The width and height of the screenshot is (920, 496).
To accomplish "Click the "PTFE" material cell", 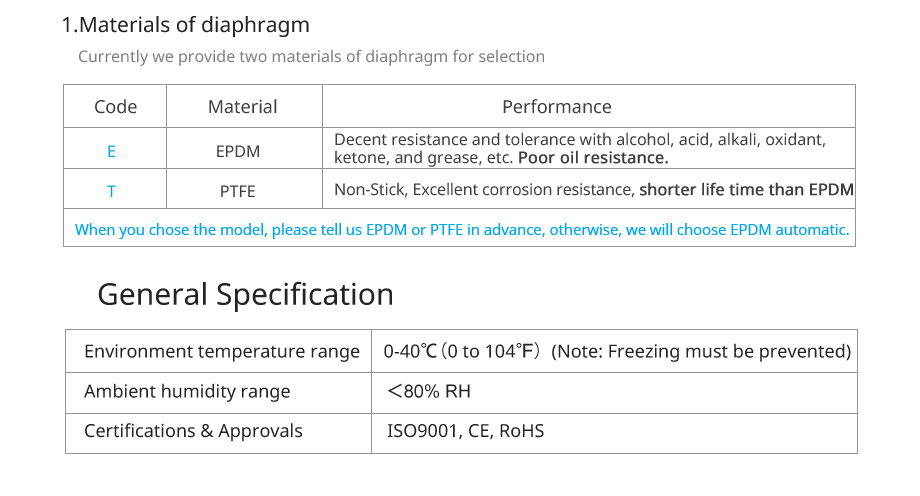I will click(x=238, y=191).
